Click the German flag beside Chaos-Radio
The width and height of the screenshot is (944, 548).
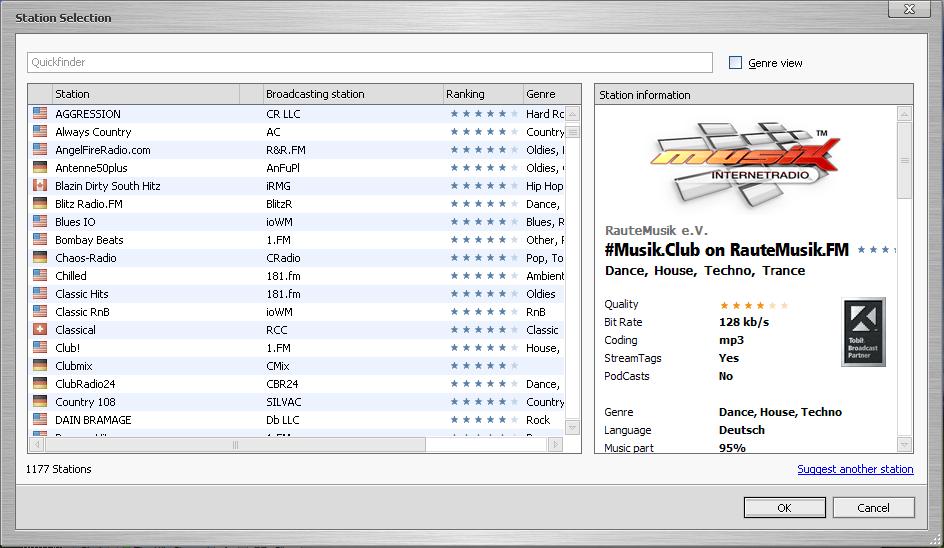(40, 257)
